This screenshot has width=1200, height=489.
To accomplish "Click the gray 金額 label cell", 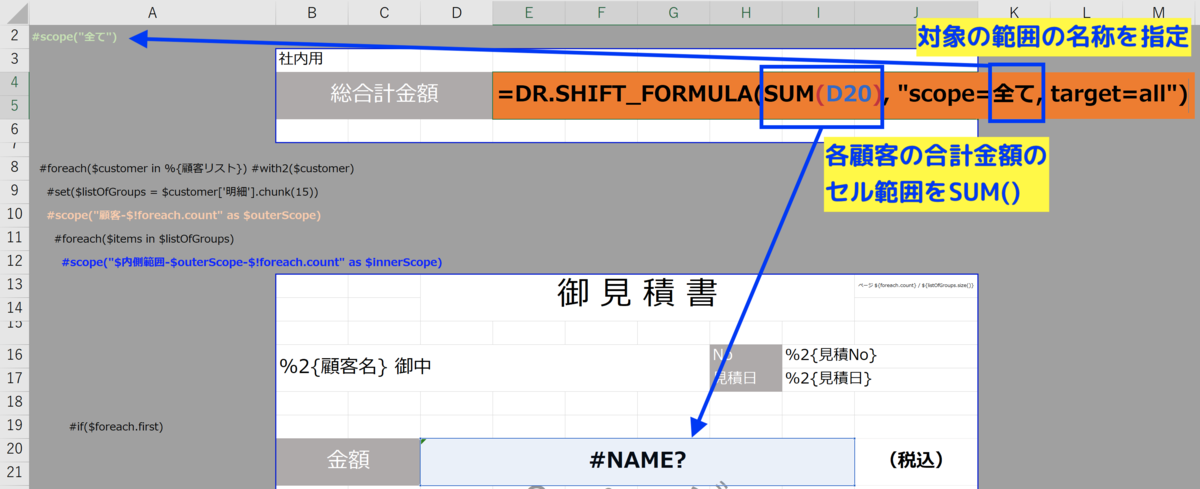I will 348,460.
